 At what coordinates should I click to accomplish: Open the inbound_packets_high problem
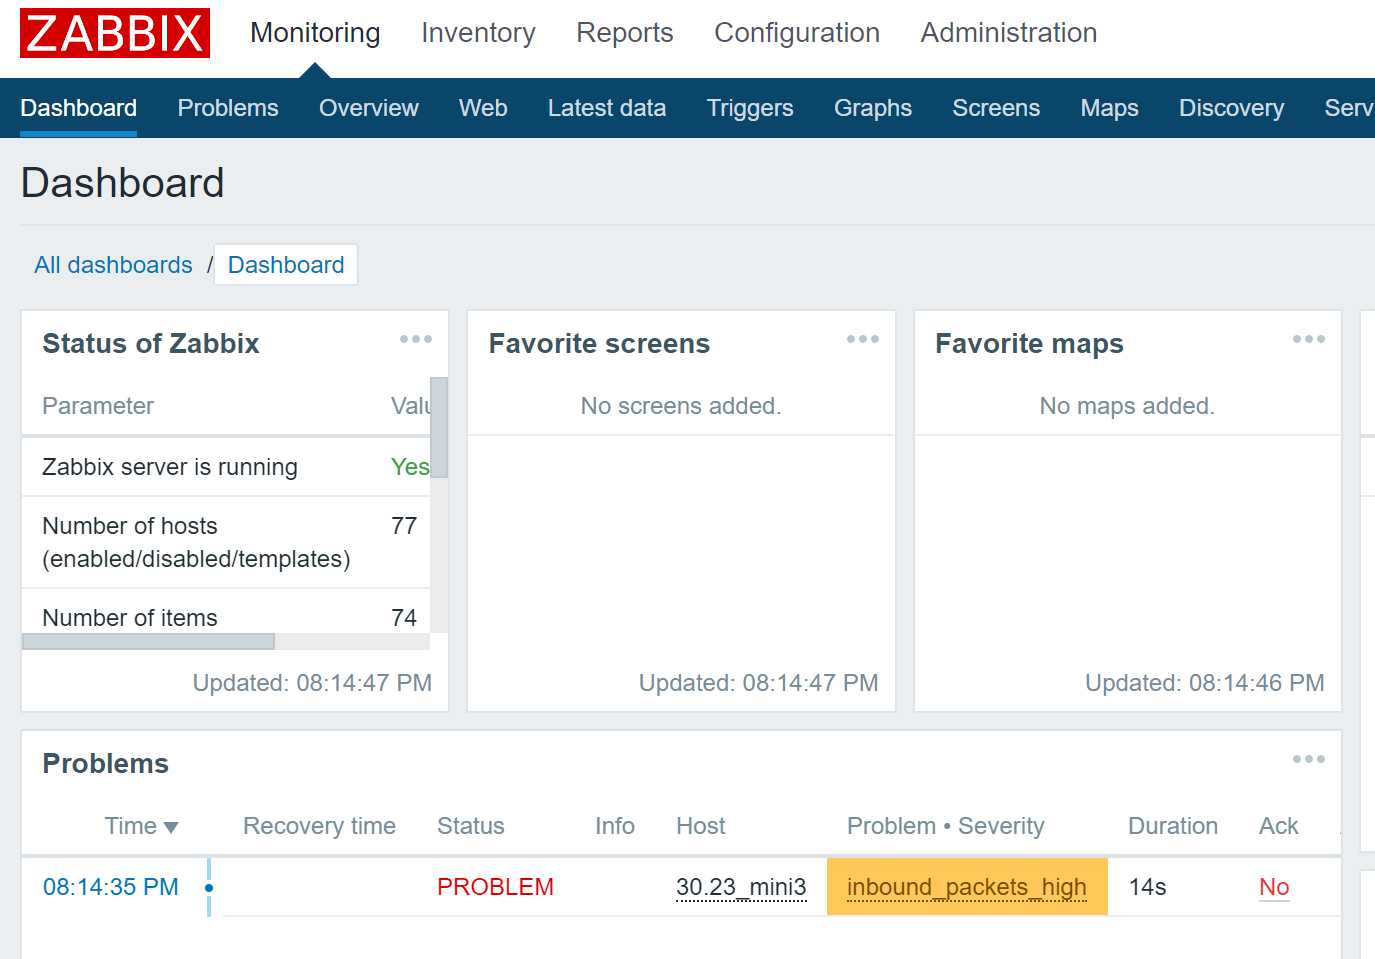[x=967, y=887]
